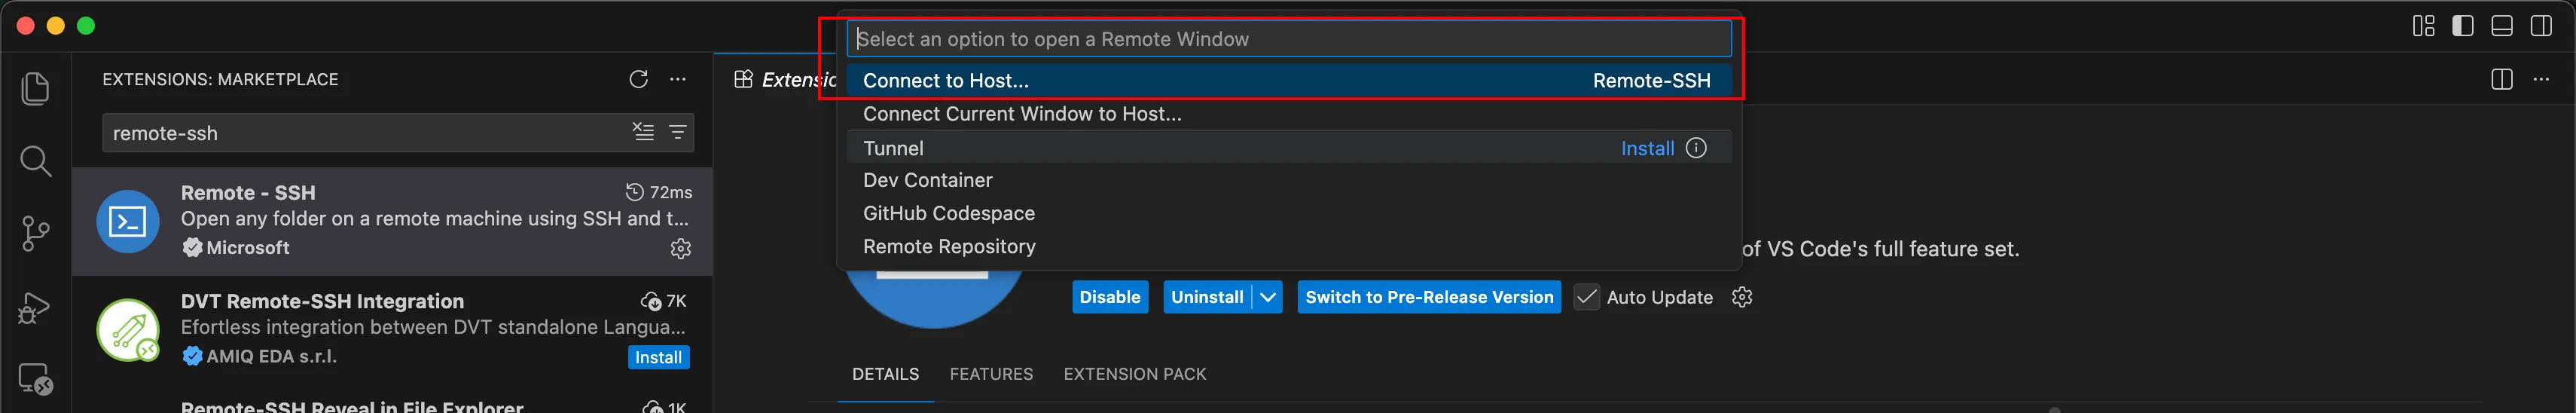Open Extensions view more actions menu
Image resolution: width=2576 pixels, height=413 pixels.
tap(678, 79)
